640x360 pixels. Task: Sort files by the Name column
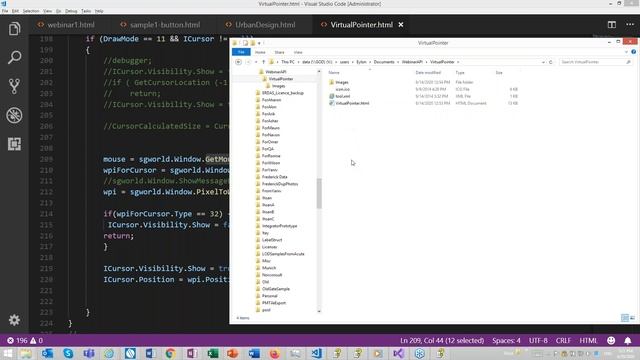pos(334,73)
